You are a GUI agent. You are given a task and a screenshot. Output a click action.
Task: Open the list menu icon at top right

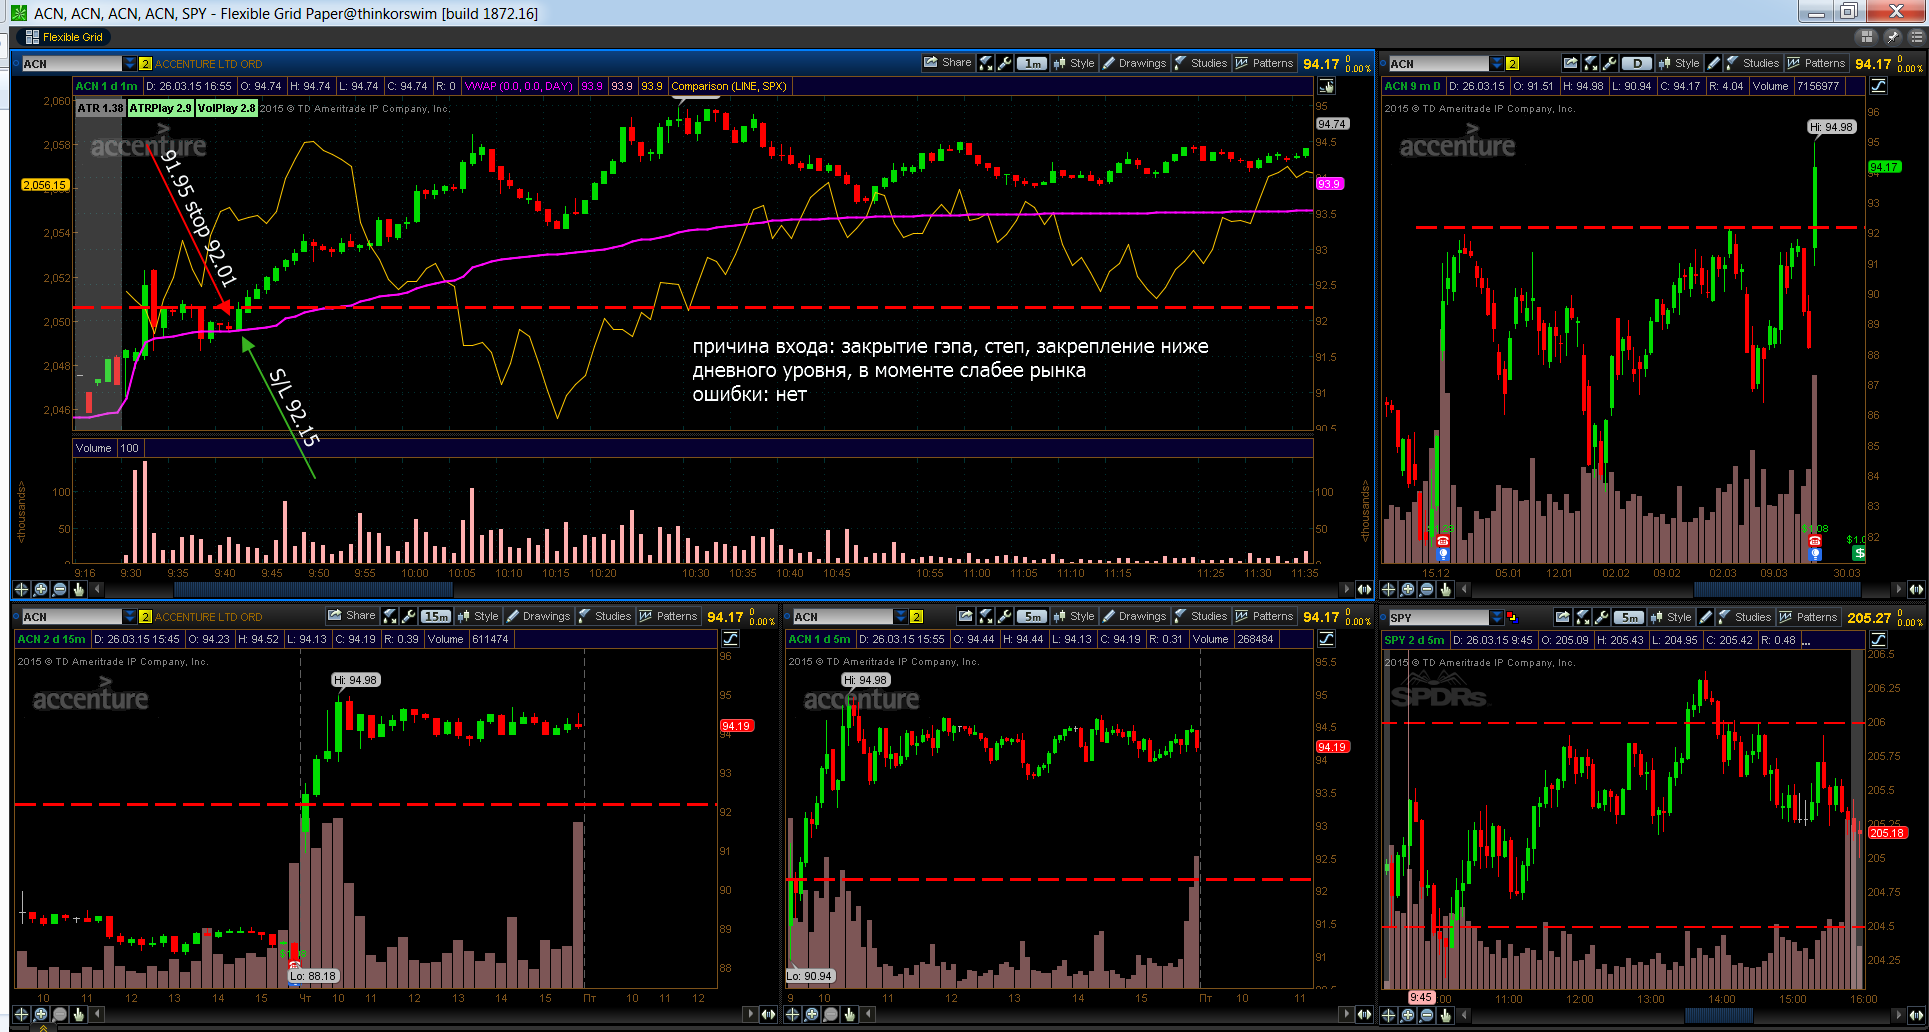(x=1916, y=37)
